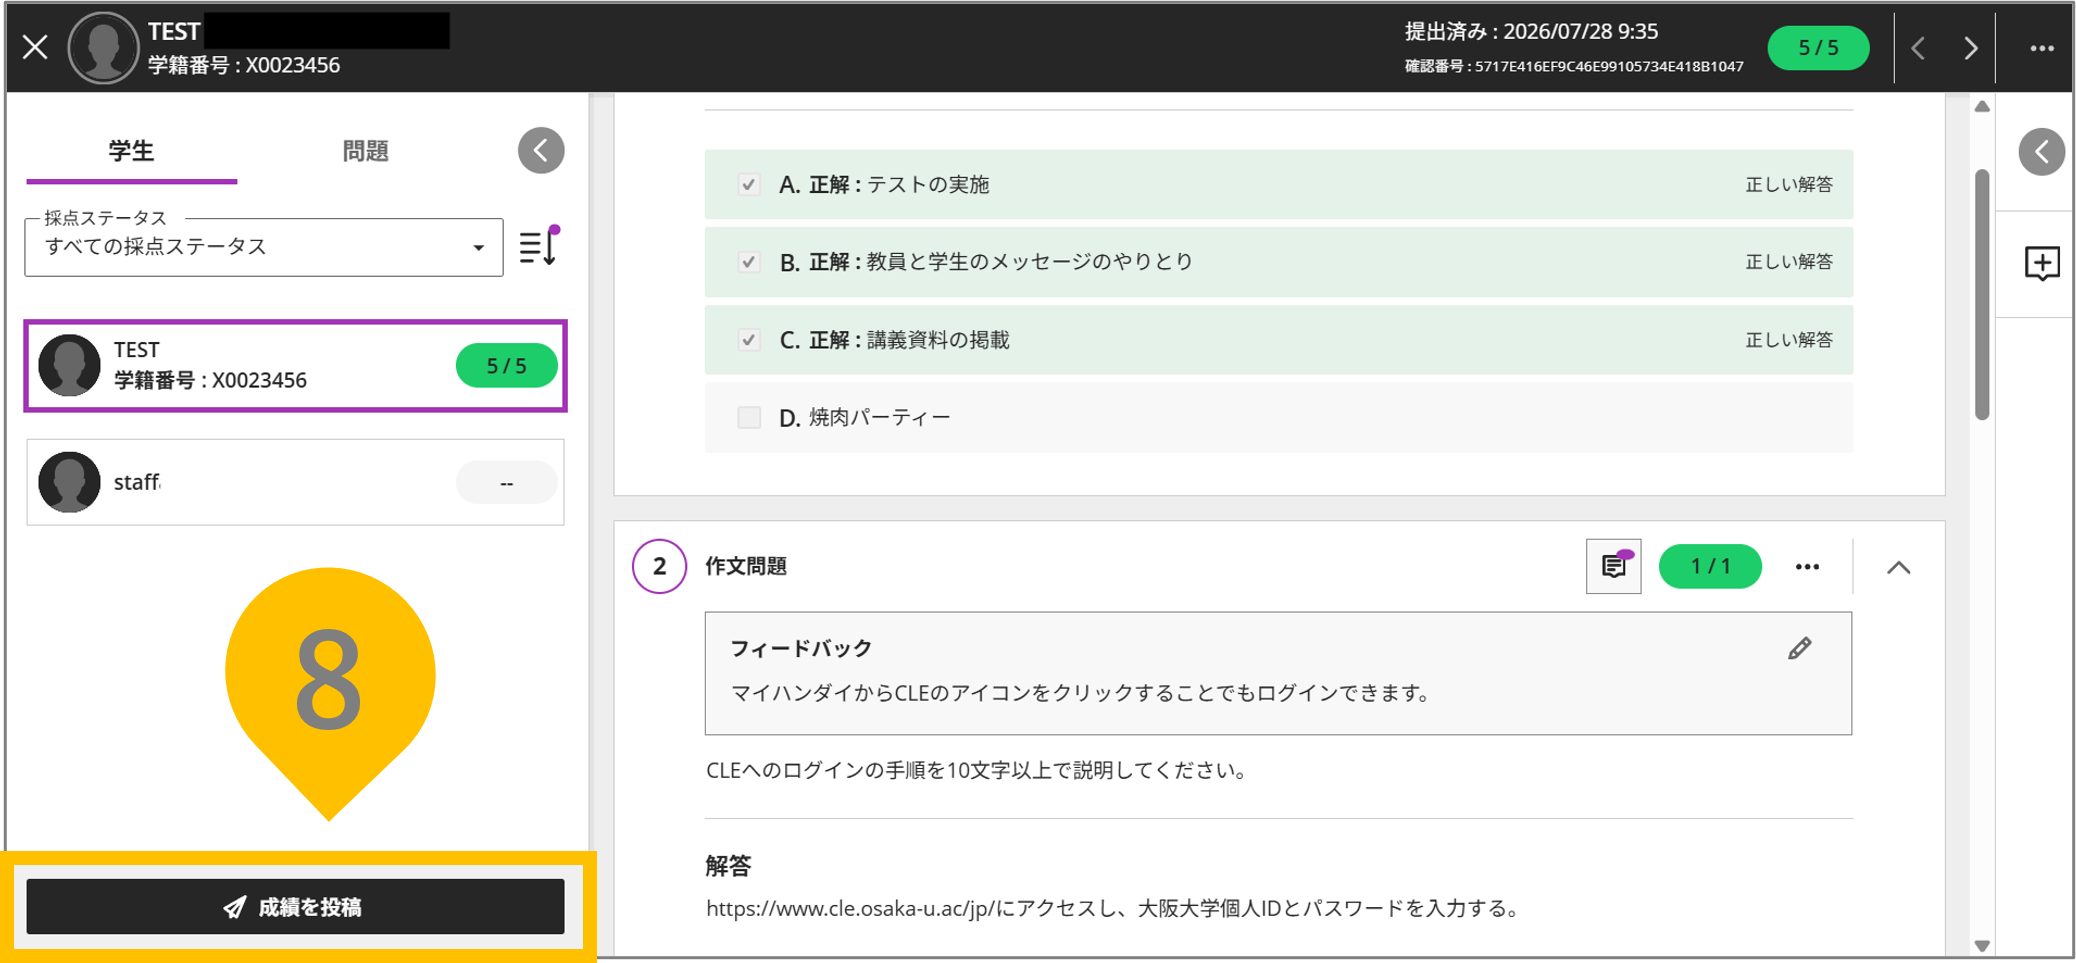Toggle checkbox B 教員と学生のメッセージのやりとり
The image size is (2076, 963).
click(748, 262)
